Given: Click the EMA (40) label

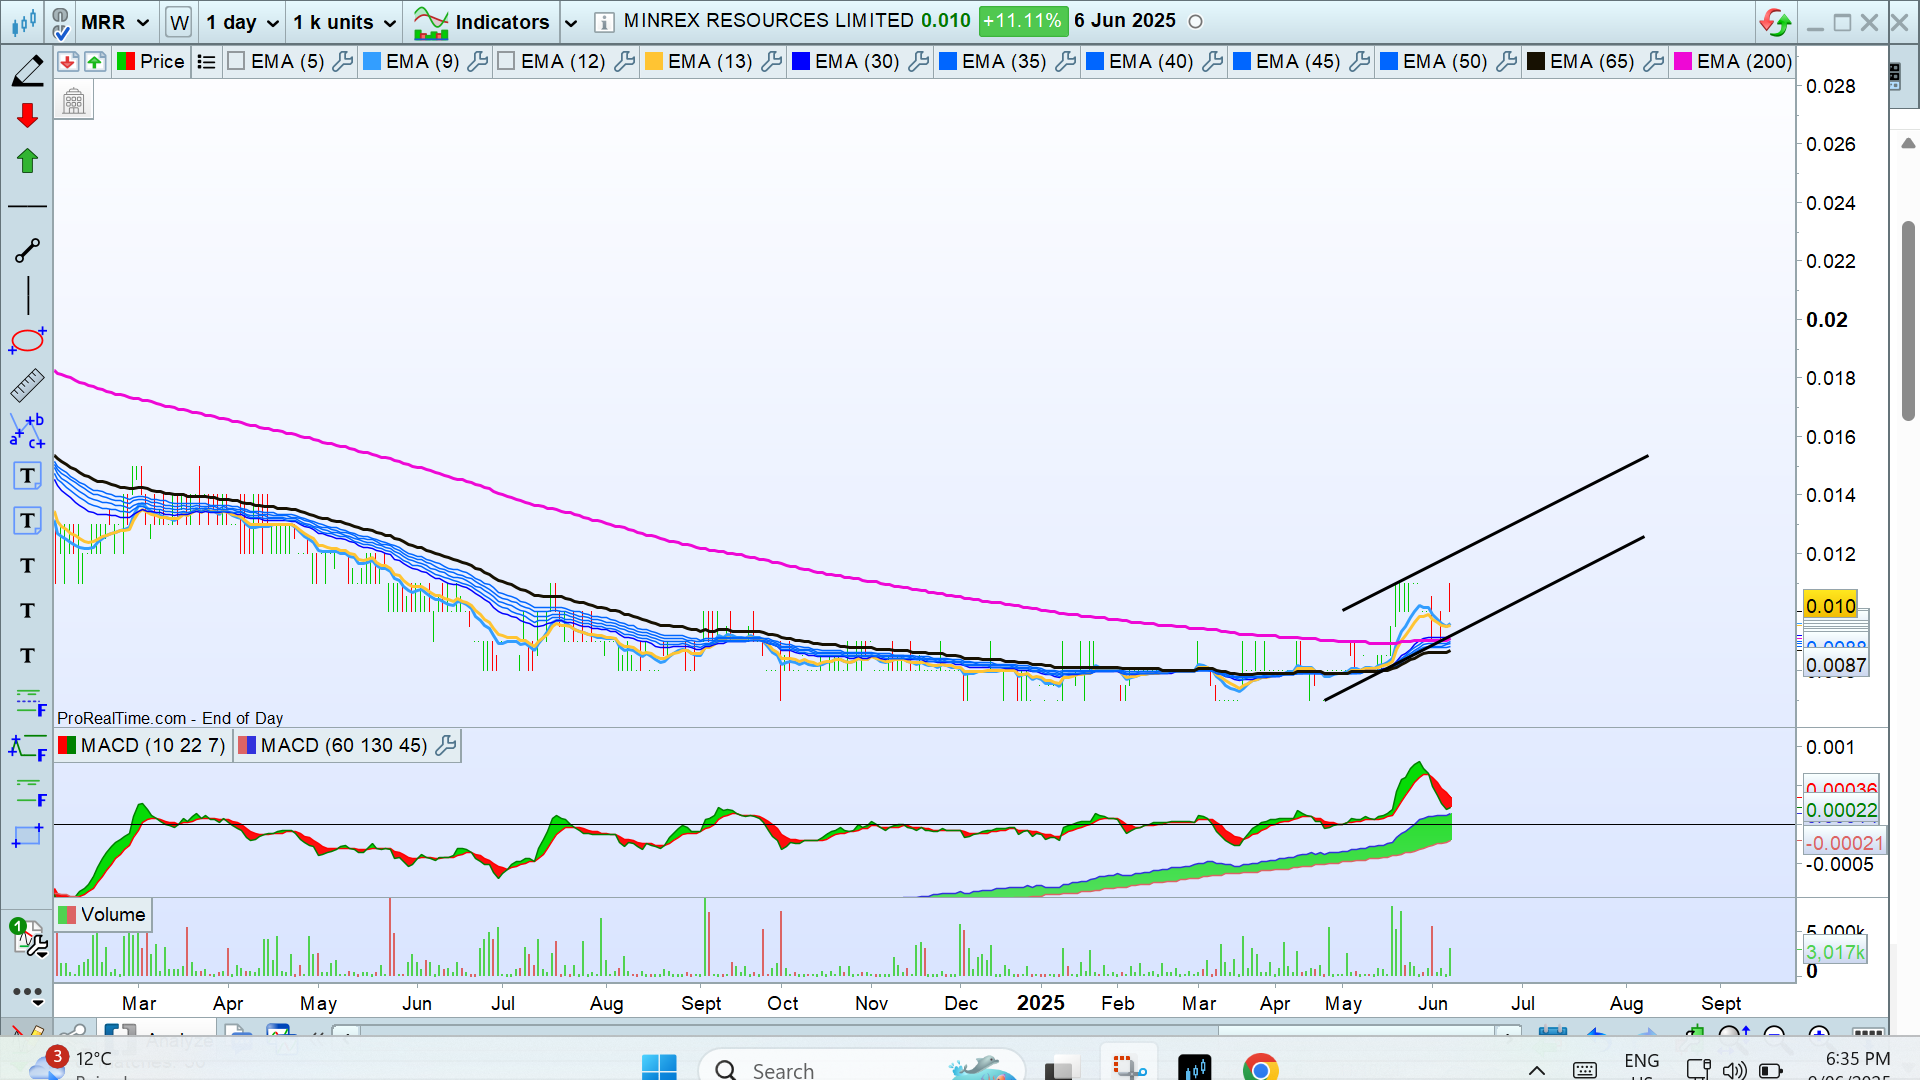Looking at the screenshot, I should pyautogui.click(x=1151, y=62).
